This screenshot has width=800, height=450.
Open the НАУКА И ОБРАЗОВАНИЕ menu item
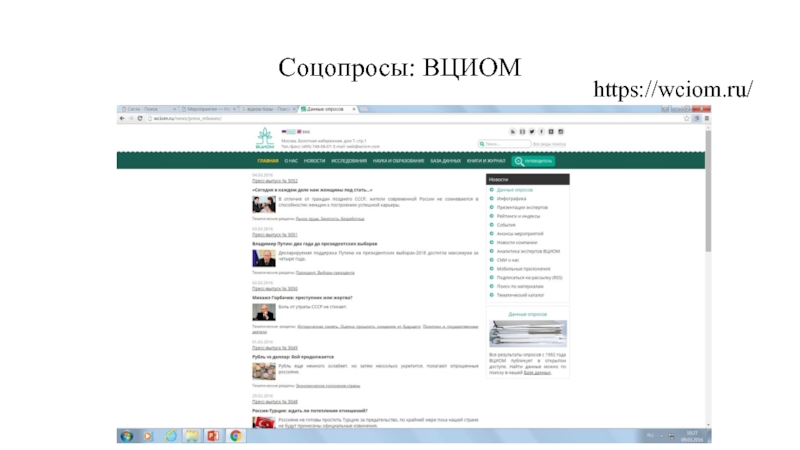(398, 161)
